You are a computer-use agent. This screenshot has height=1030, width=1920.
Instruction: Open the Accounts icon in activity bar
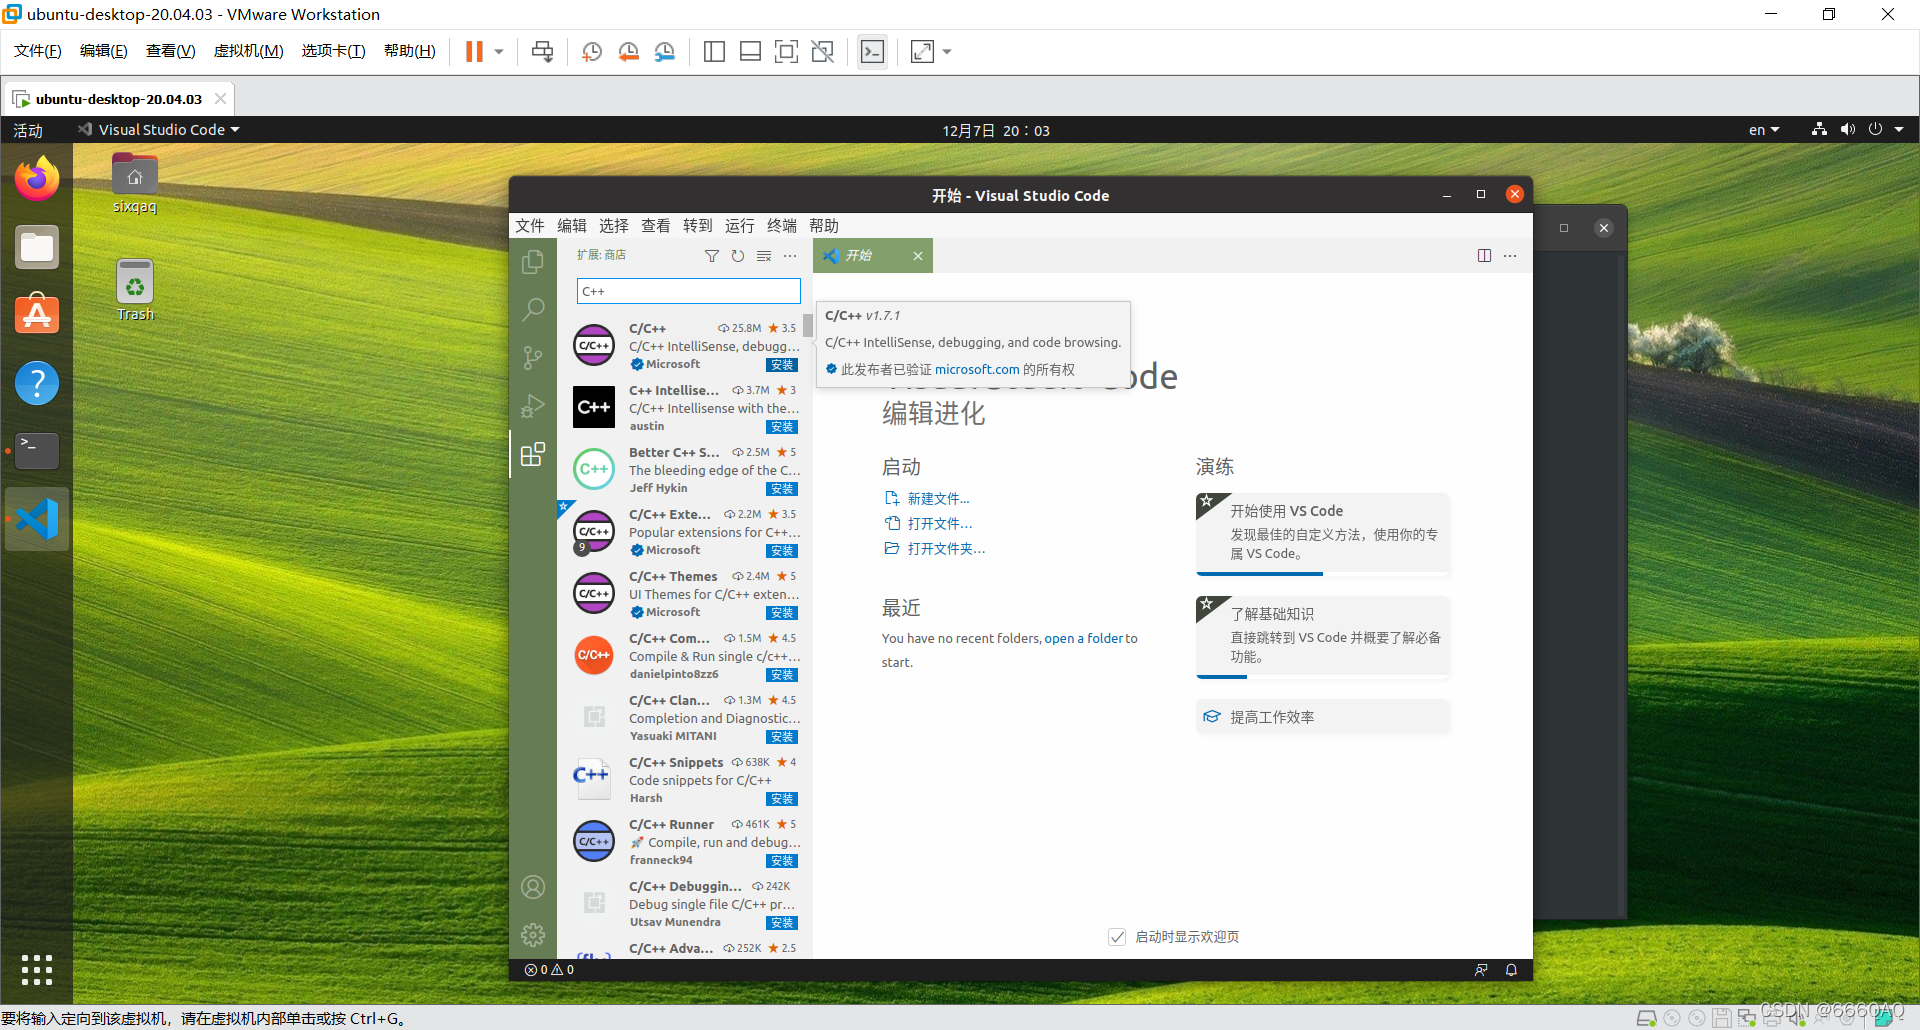pyautogui.click(x=533, y=887)
